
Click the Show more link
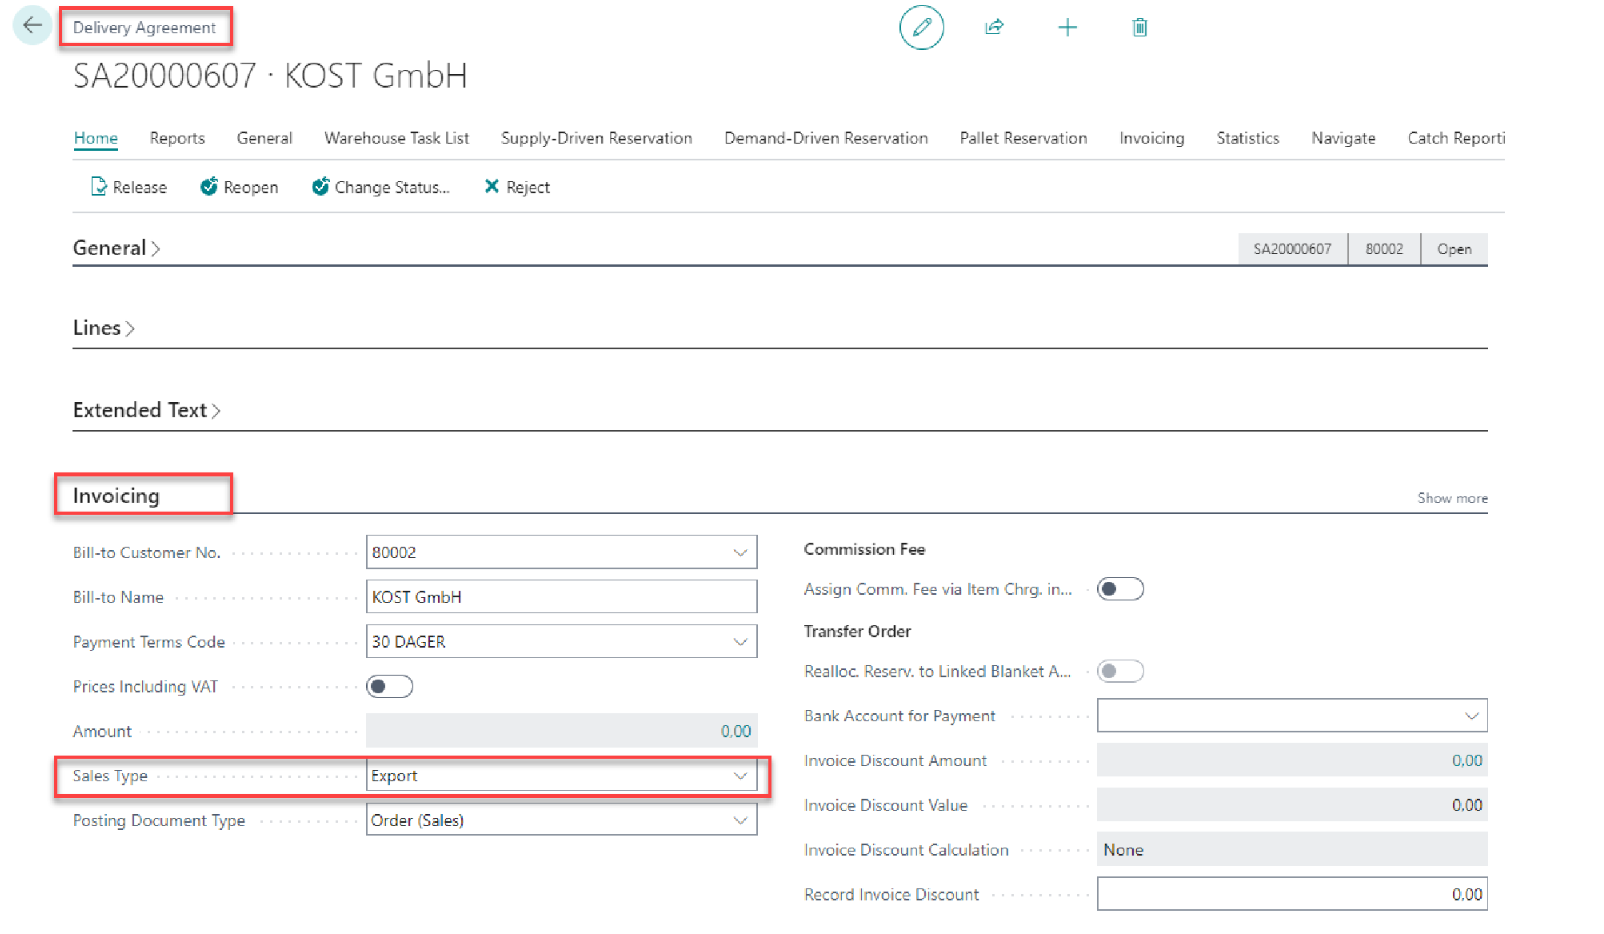1451,498
